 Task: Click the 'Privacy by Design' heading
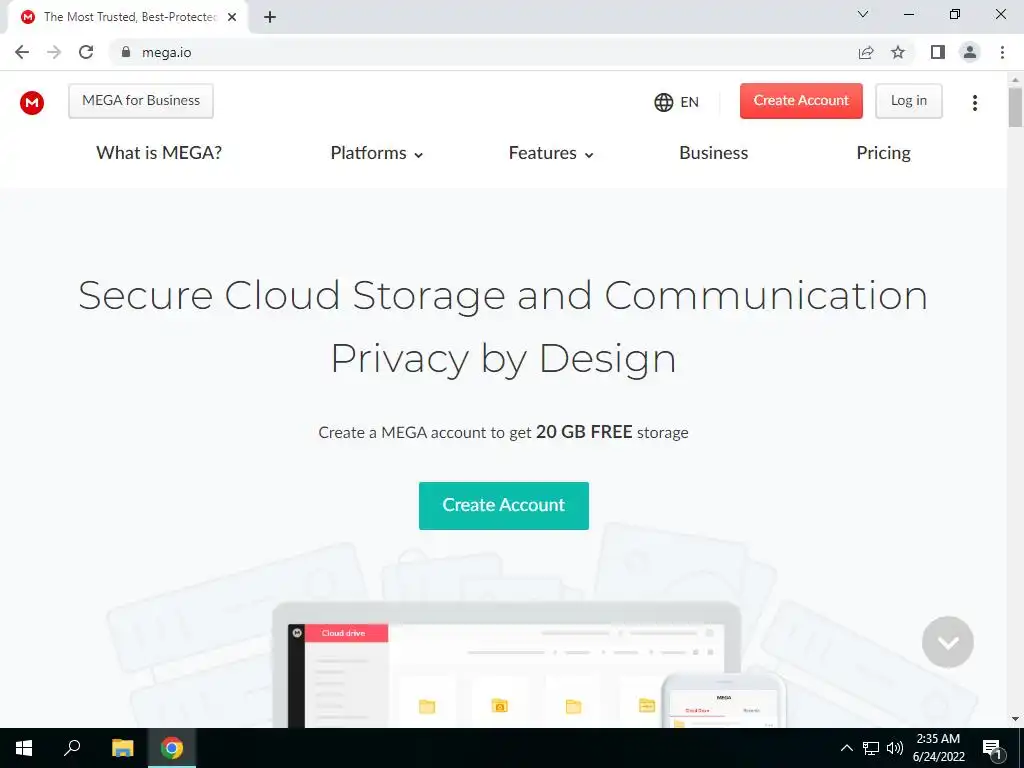coord(503,359)
